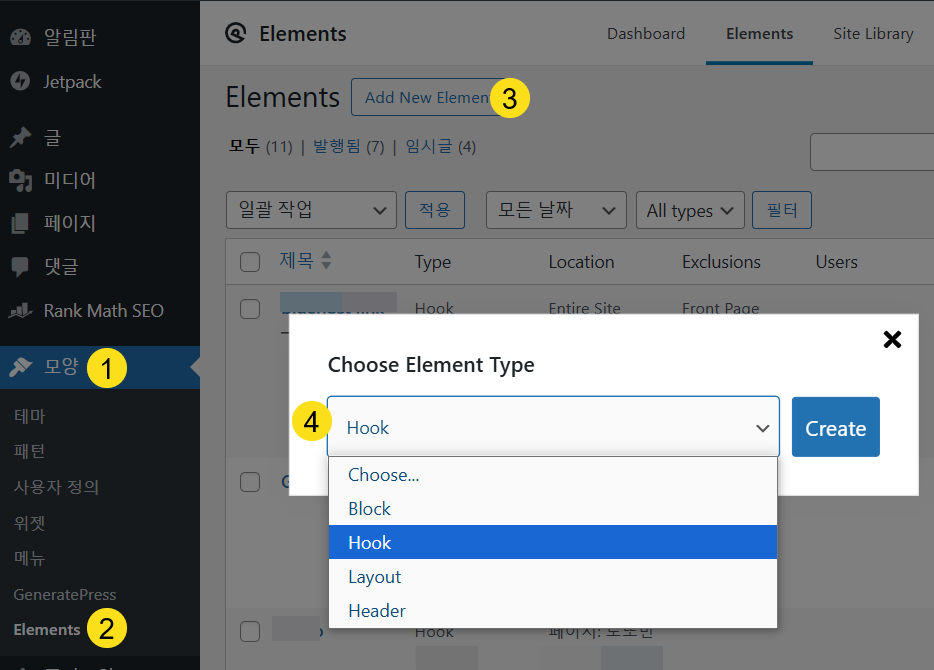Open the 일괄 작업 bulk actions dropdown
Screen dimensions: 934x670
pyautogui.click(x=311, y=210)
